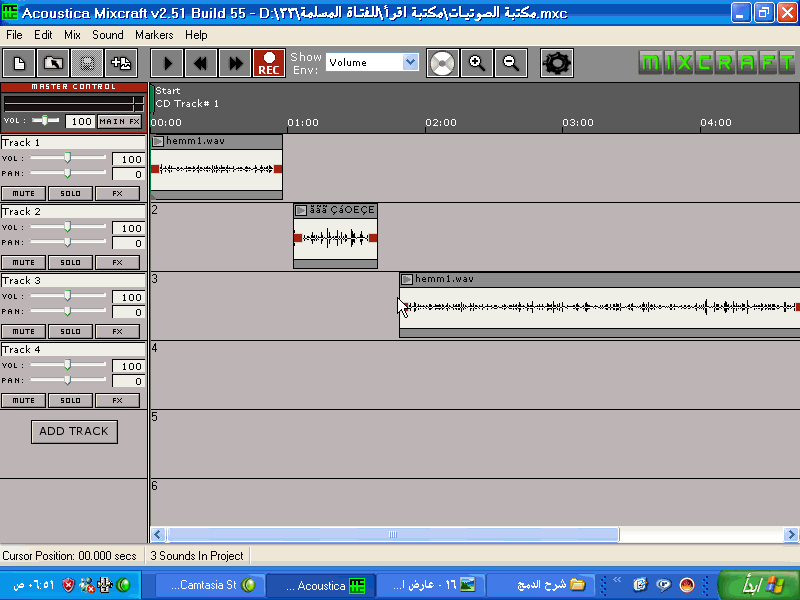This screenshot has width=800, height=600.
Task: Click the Acoustica taskbar button
Action: (x=321, y=585)
